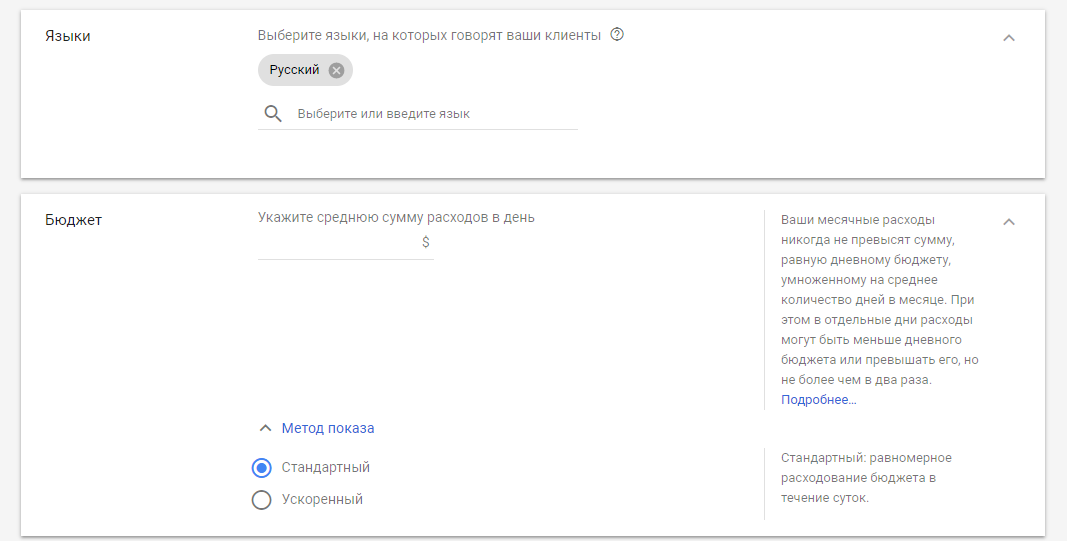Image resolution: width=1067 pixels, height=541 pixels.
Task: Remove the Русский language chip
Action: pos(336,70)
